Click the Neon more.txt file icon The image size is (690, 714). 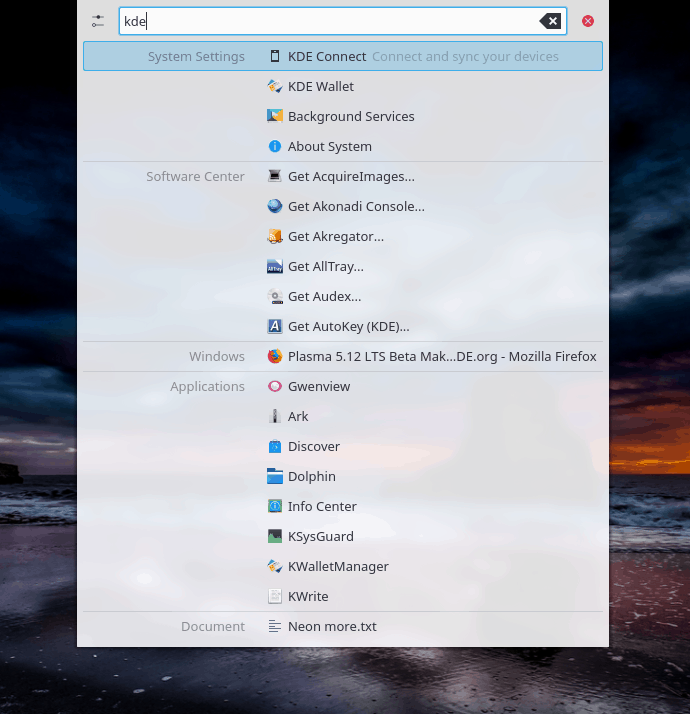[x=275, y=627]
